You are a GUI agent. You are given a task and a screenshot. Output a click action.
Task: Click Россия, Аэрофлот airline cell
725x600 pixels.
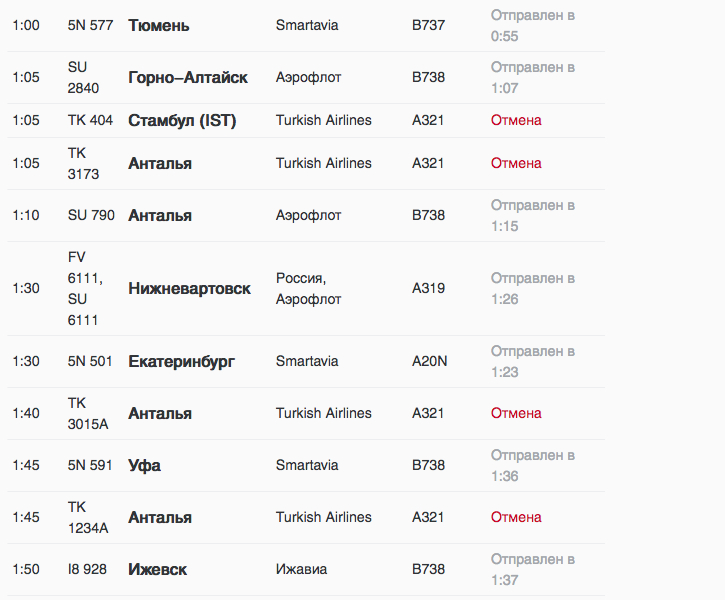[x=308, y=288]
